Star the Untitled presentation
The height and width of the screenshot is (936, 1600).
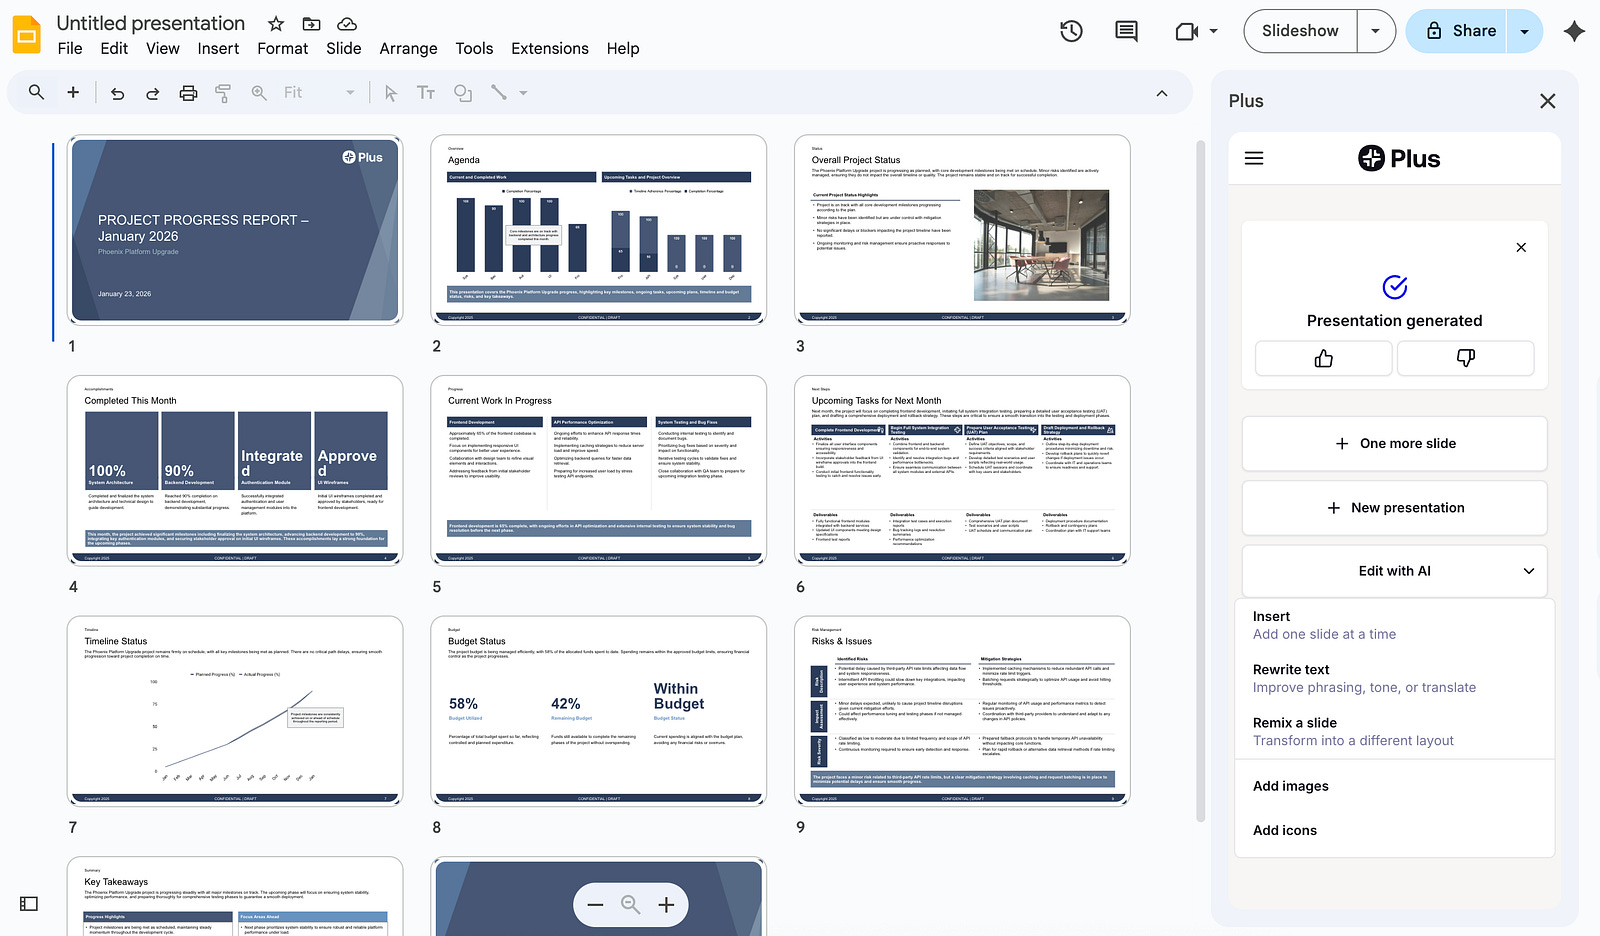click(x=276, y=24)
